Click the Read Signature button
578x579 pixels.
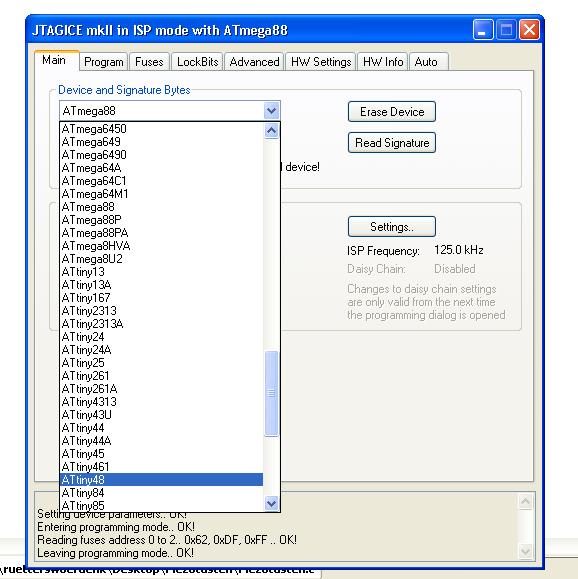pyautogui.click(x=392, y=143)
